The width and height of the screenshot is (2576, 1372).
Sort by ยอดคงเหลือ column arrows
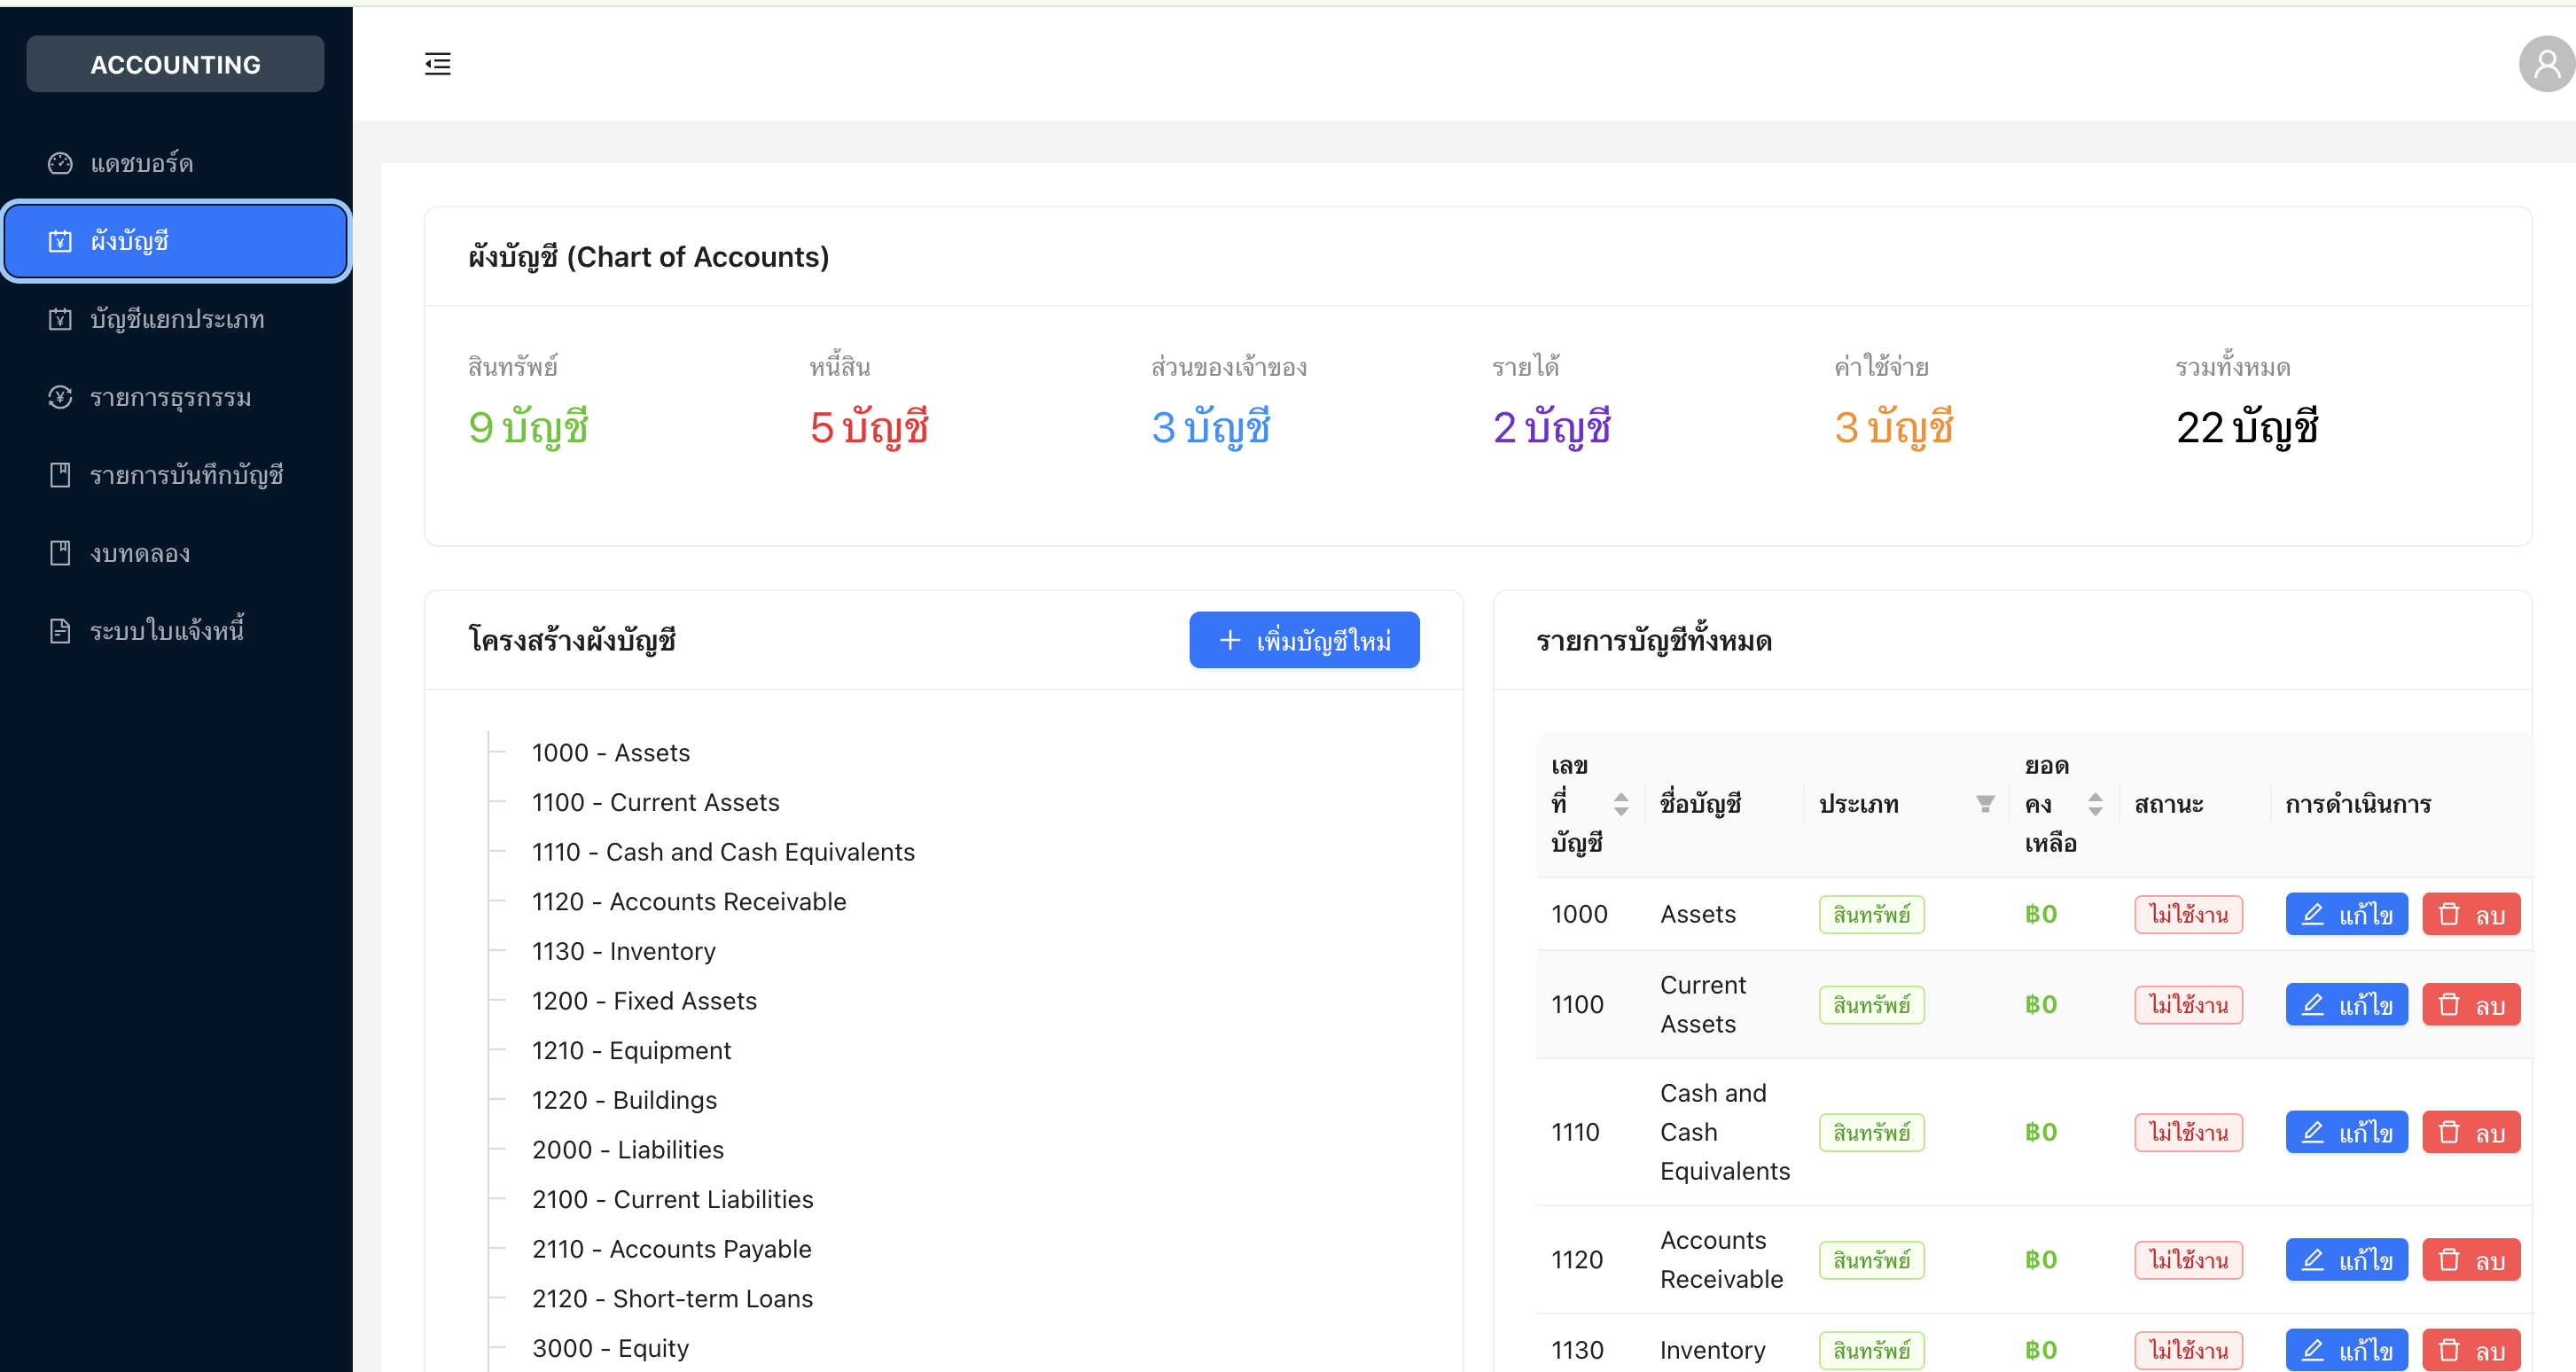(2095, 804)
